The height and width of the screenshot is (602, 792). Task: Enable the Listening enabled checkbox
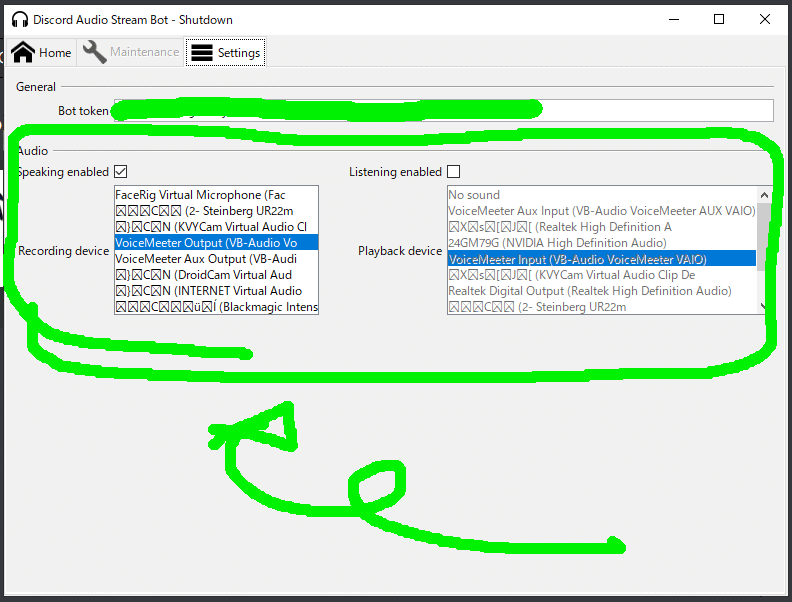point(454,172)
